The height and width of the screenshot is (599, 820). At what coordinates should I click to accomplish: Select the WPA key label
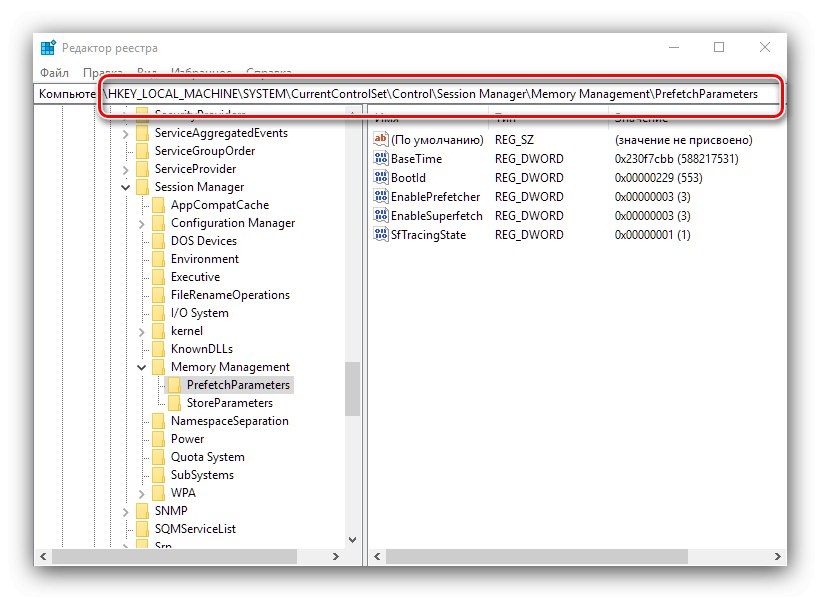[x=183, y=493]
